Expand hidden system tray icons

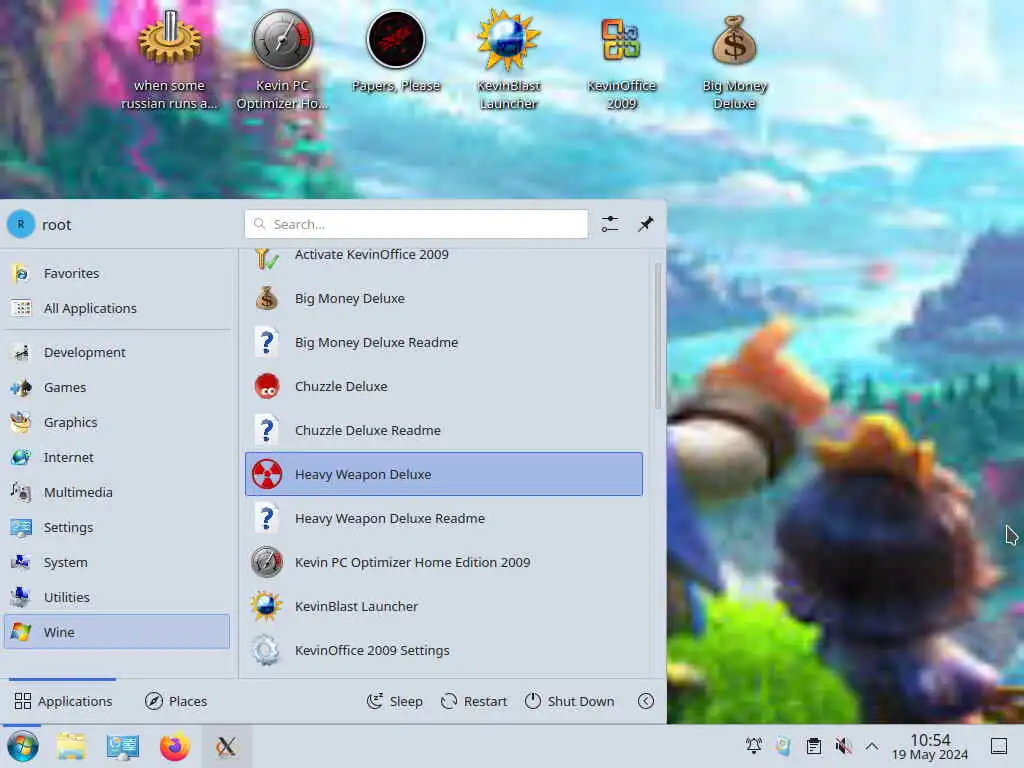(x=872, y=745)
